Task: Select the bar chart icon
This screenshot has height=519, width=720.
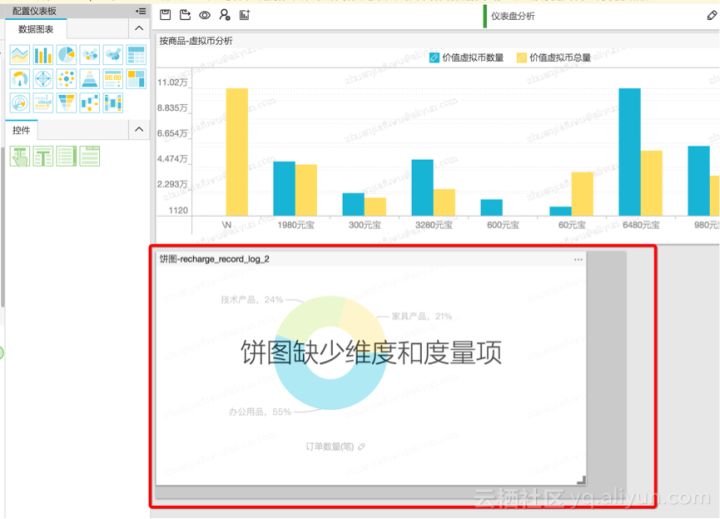Action: 43,55
